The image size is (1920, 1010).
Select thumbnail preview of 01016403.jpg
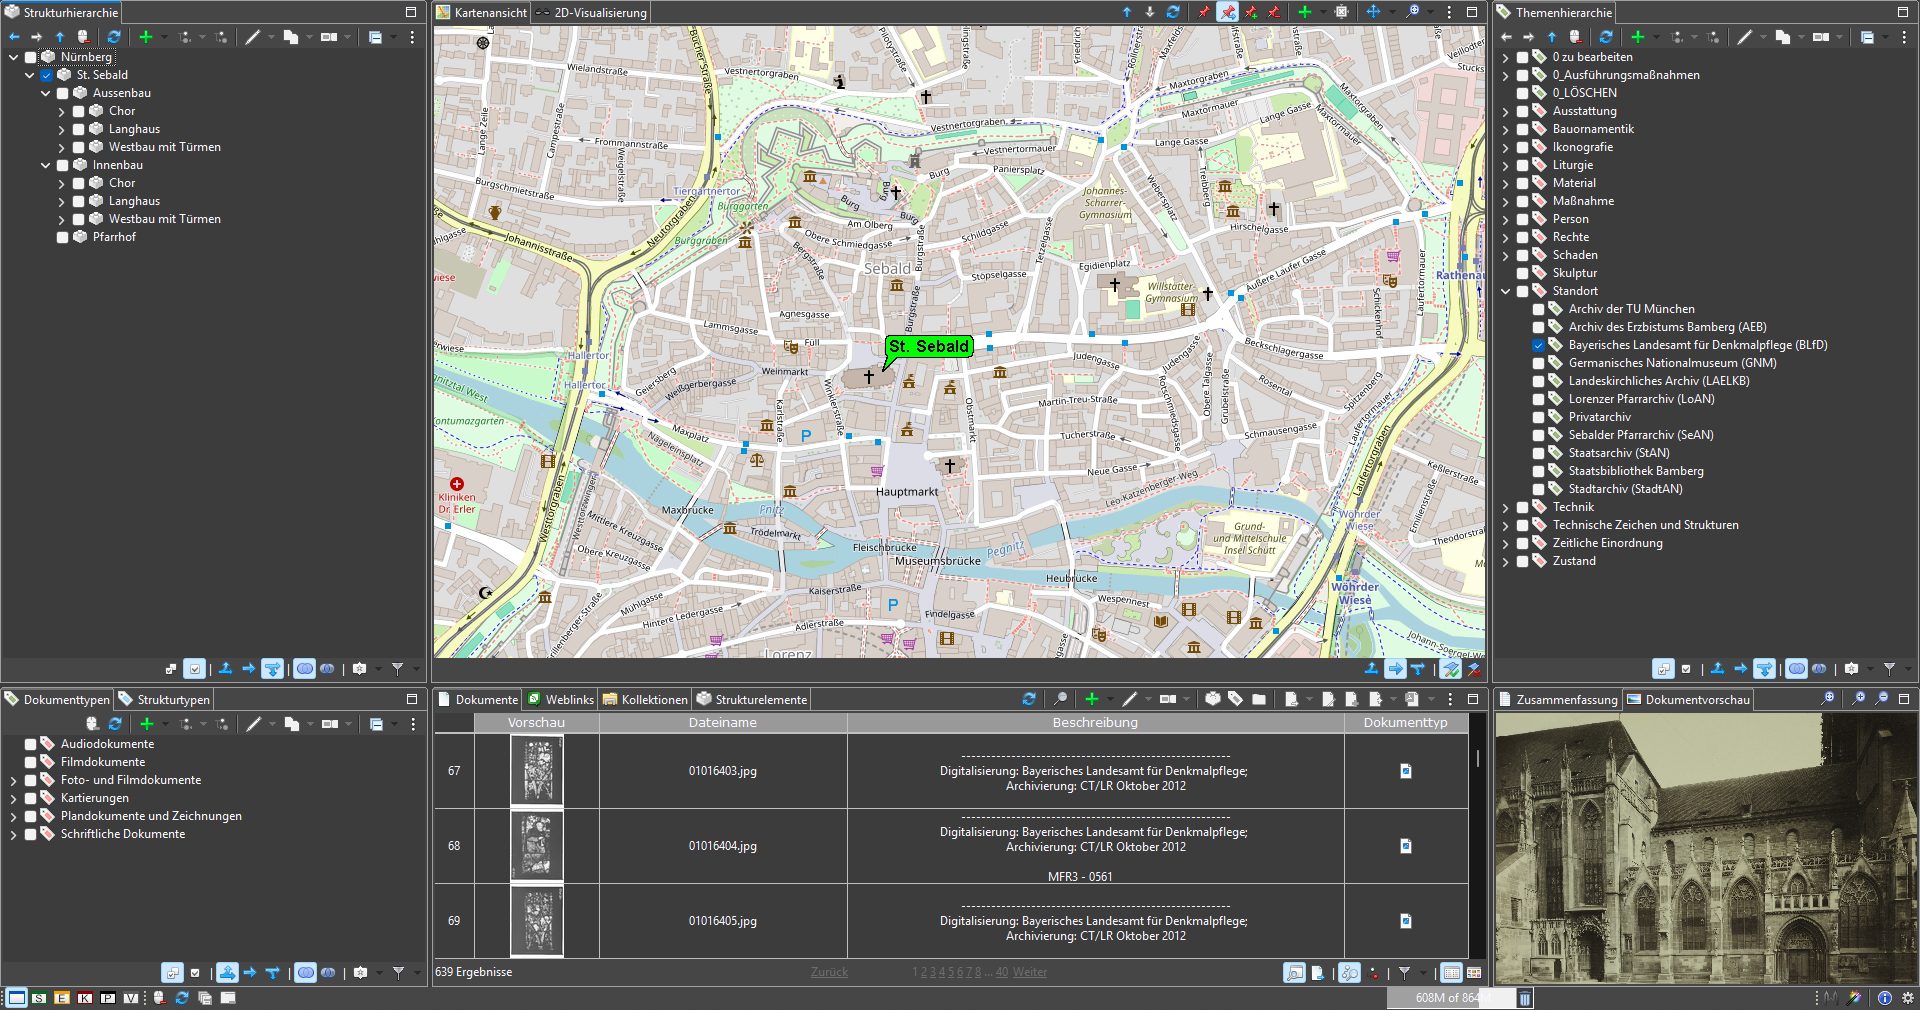click(537, 771)
